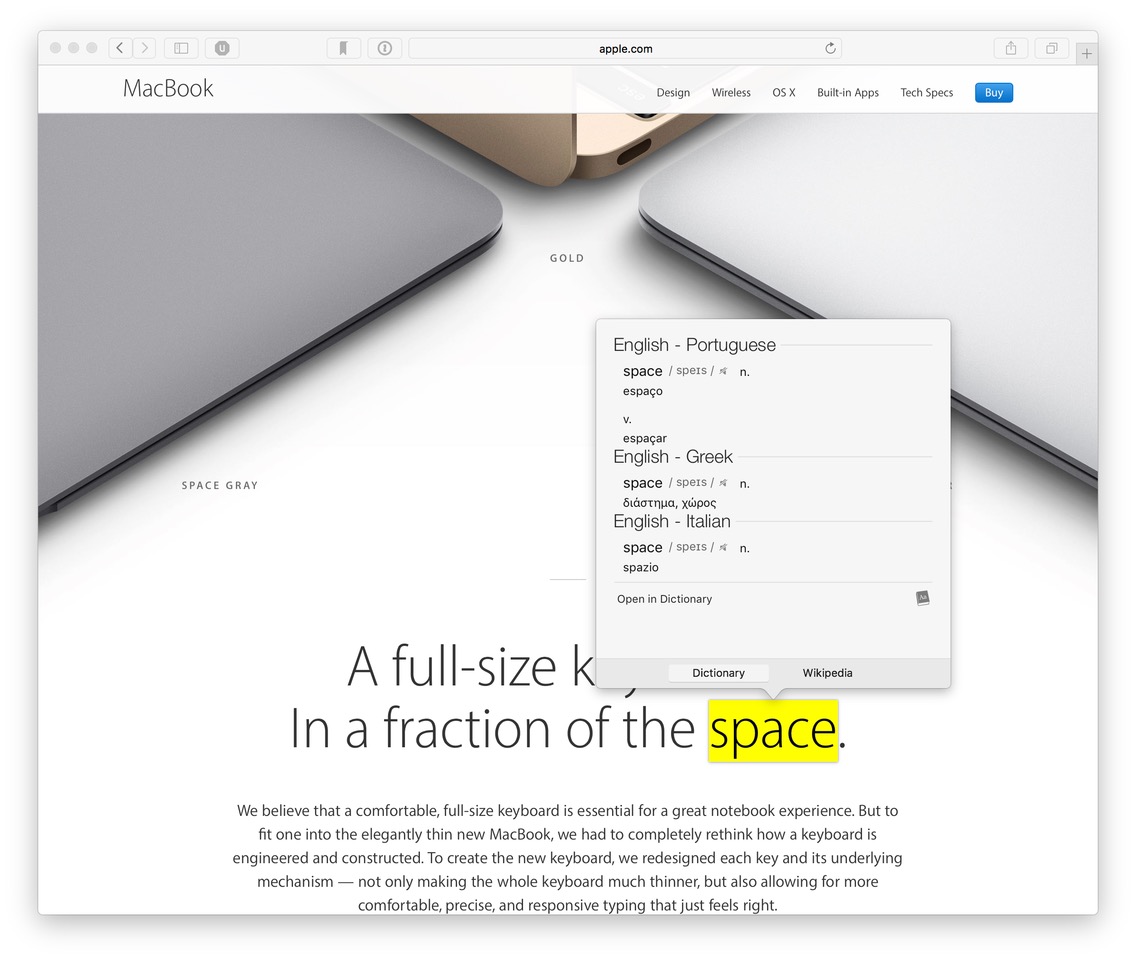Click the English - Greek heading
Screen dimensions: 1136x960
pos(673,457)
